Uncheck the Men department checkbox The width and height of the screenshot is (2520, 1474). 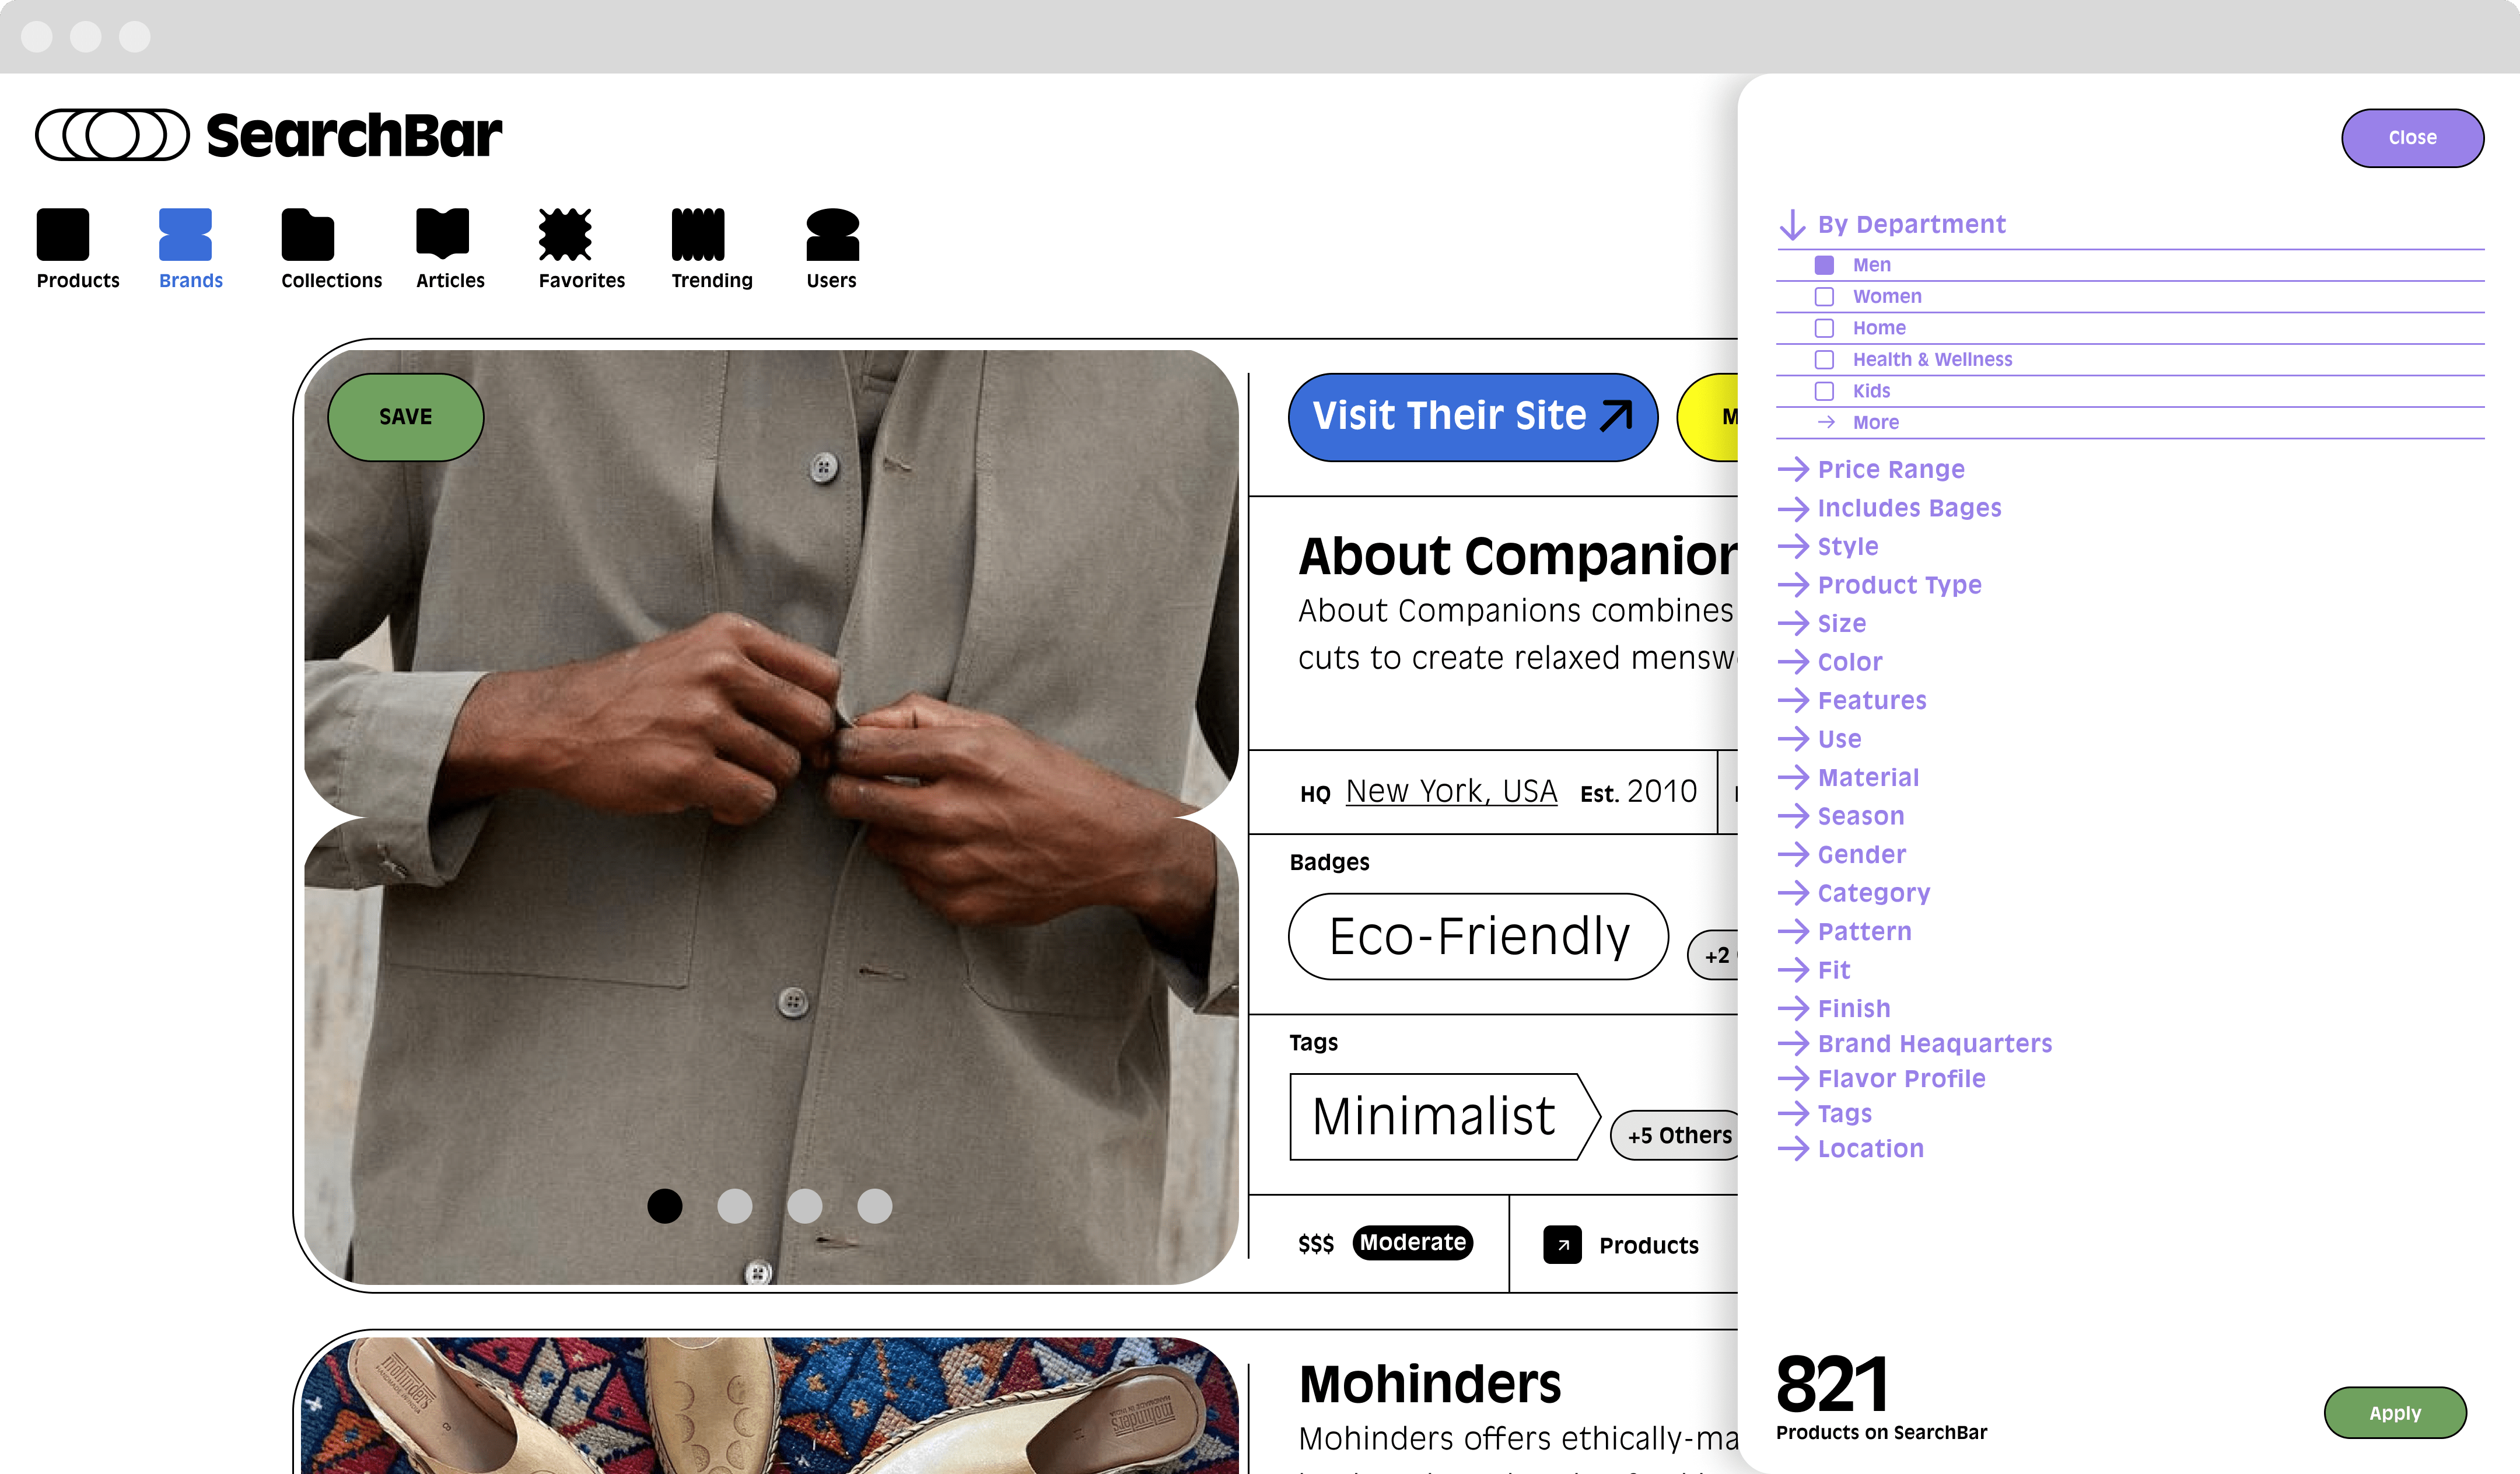tap(1824, 265)
